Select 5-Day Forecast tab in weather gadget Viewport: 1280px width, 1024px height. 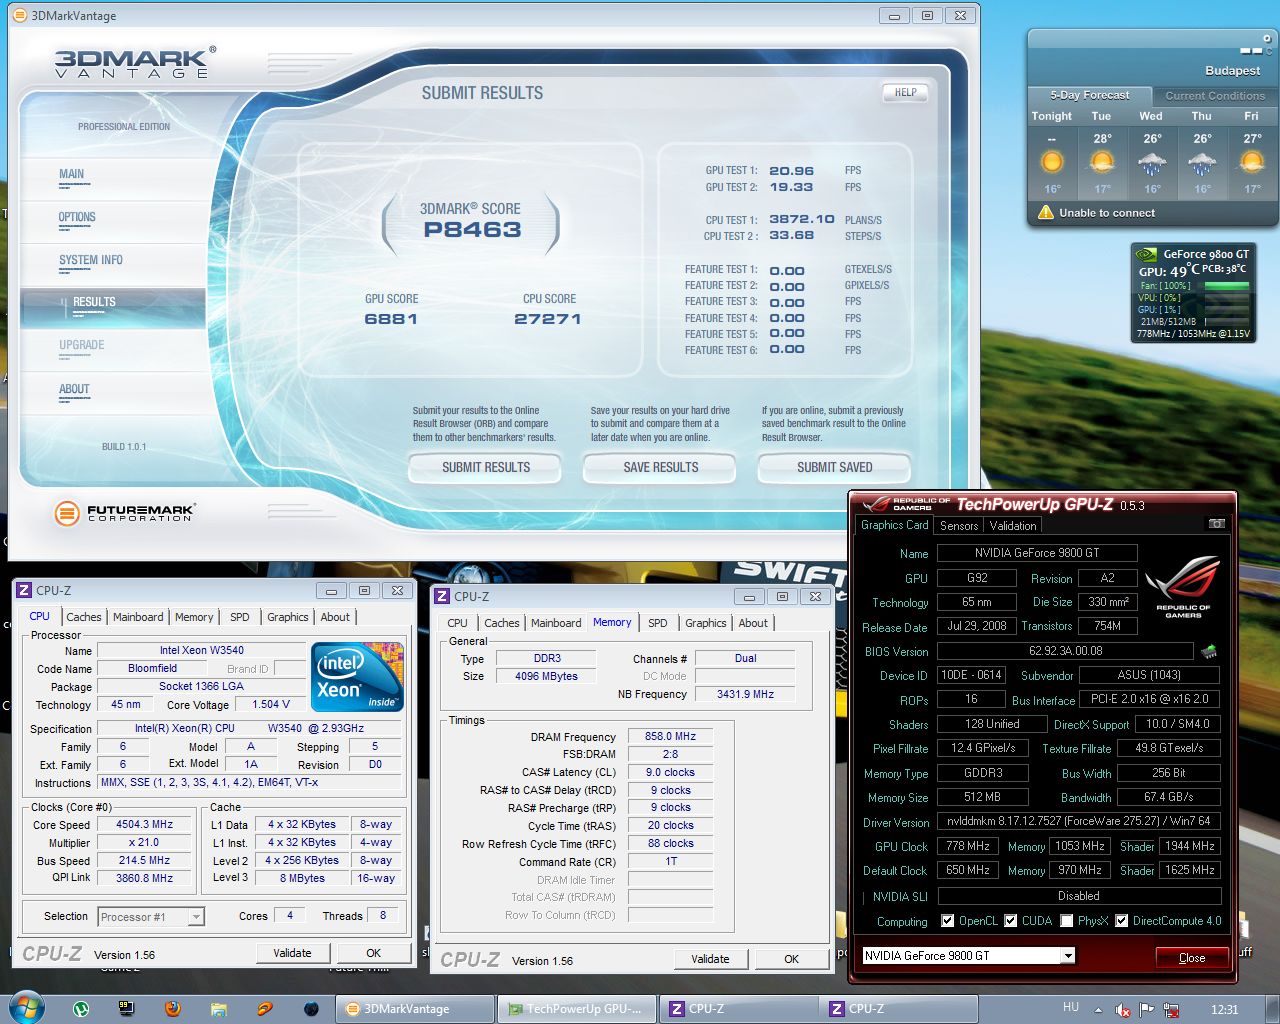pos(1090,96)
